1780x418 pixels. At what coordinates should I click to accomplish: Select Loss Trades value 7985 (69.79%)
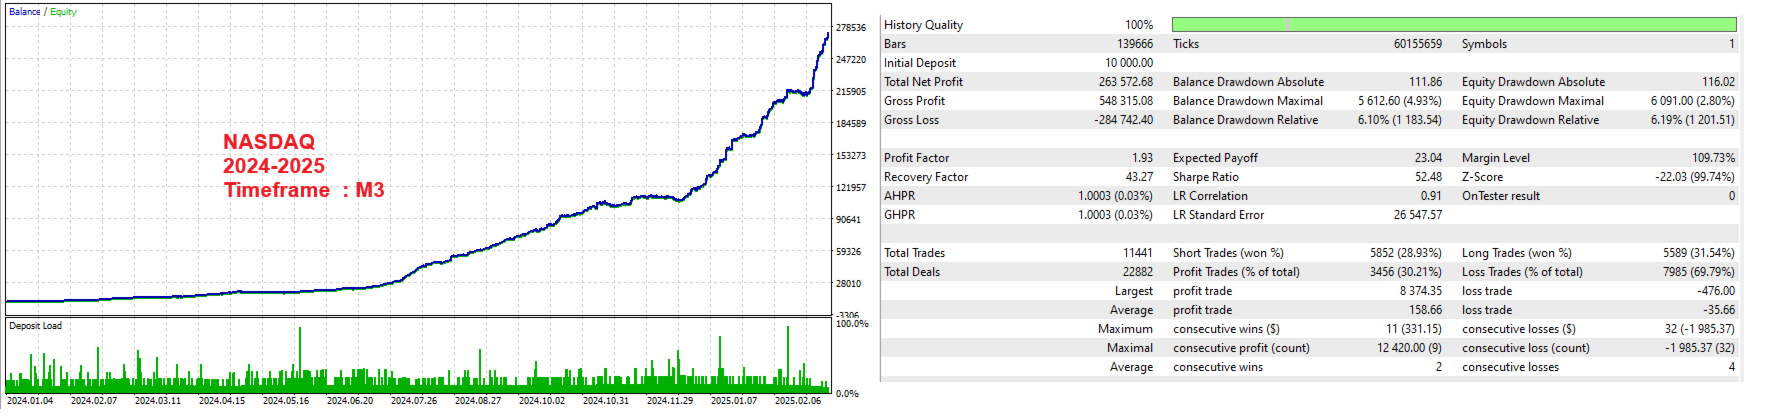point(1699,272)
